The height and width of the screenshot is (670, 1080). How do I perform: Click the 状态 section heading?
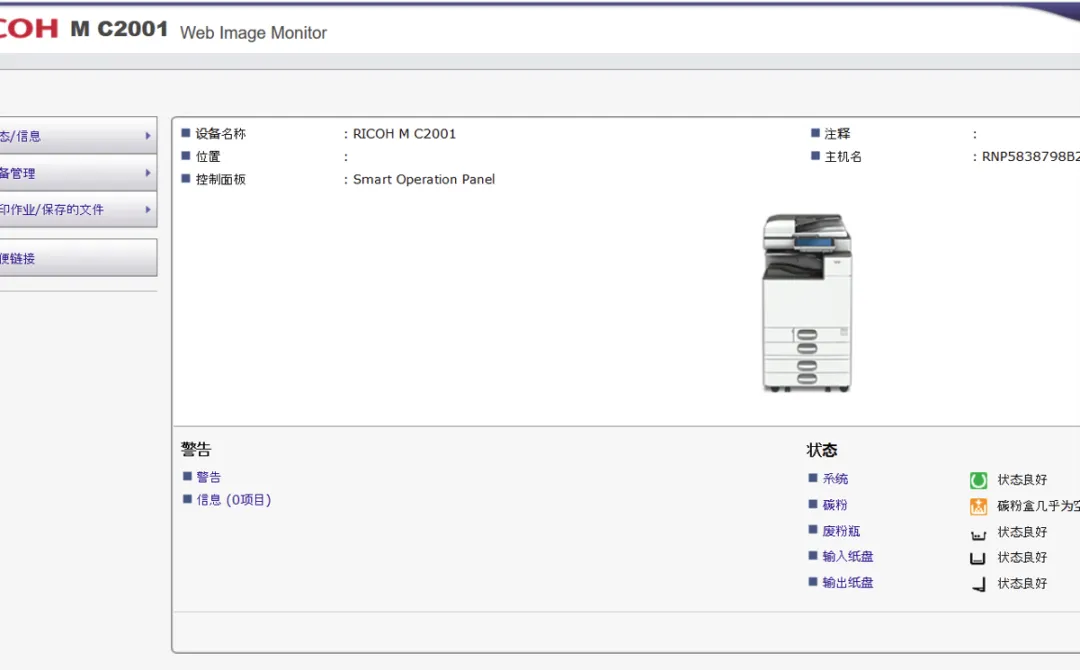coord(822,450)
